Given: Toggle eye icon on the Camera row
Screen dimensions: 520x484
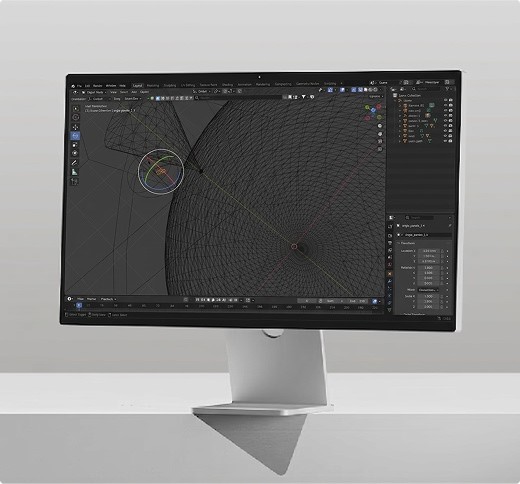Looking at the screenshot, I should pos(445,105).
